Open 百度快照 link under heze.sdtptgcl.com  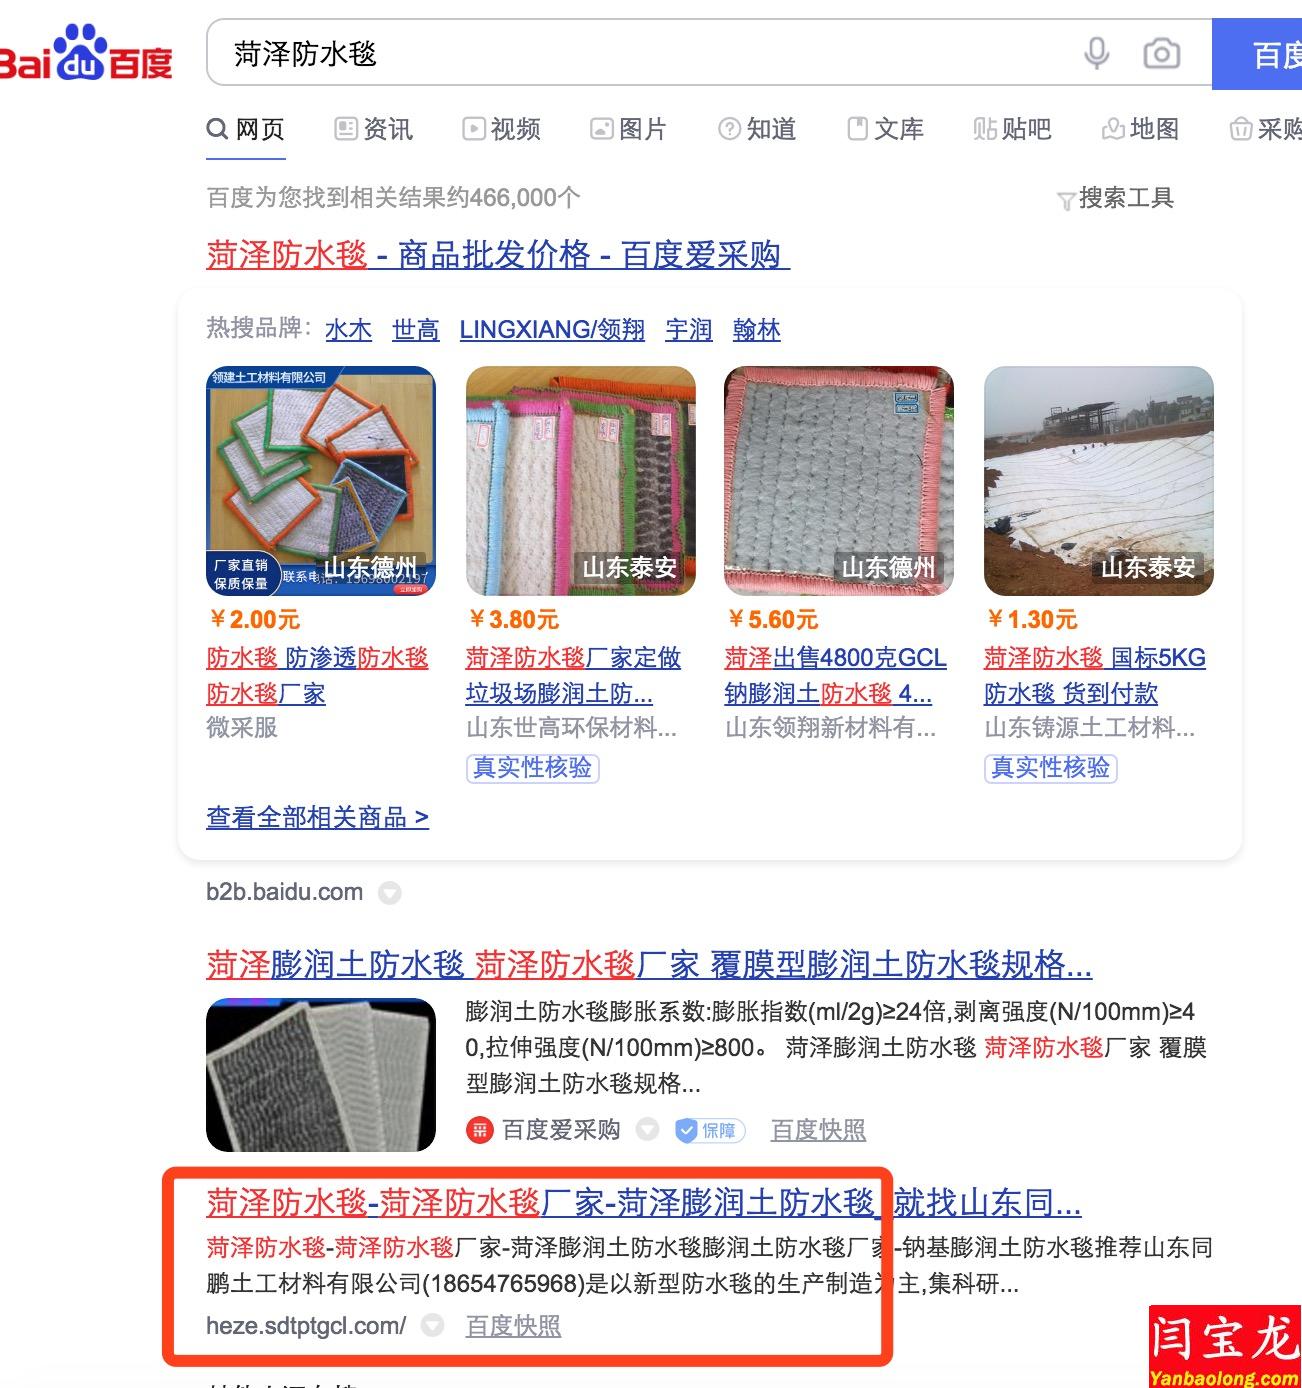click(x=514, y=1326)
